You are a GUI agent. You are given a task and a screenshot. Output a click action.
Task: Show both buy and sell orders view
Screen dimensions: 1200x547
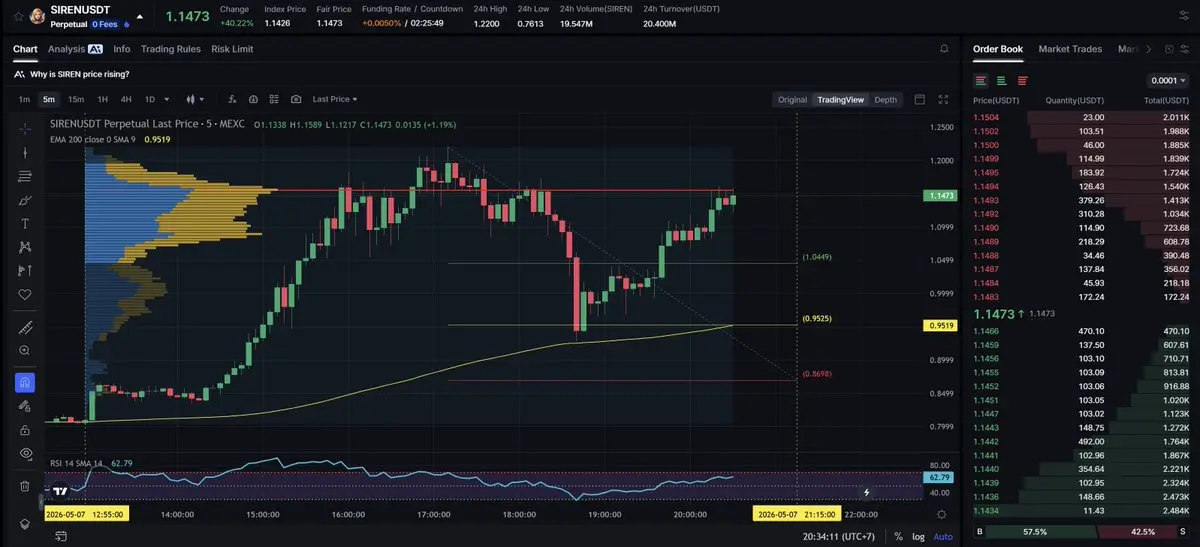[981, 80]
